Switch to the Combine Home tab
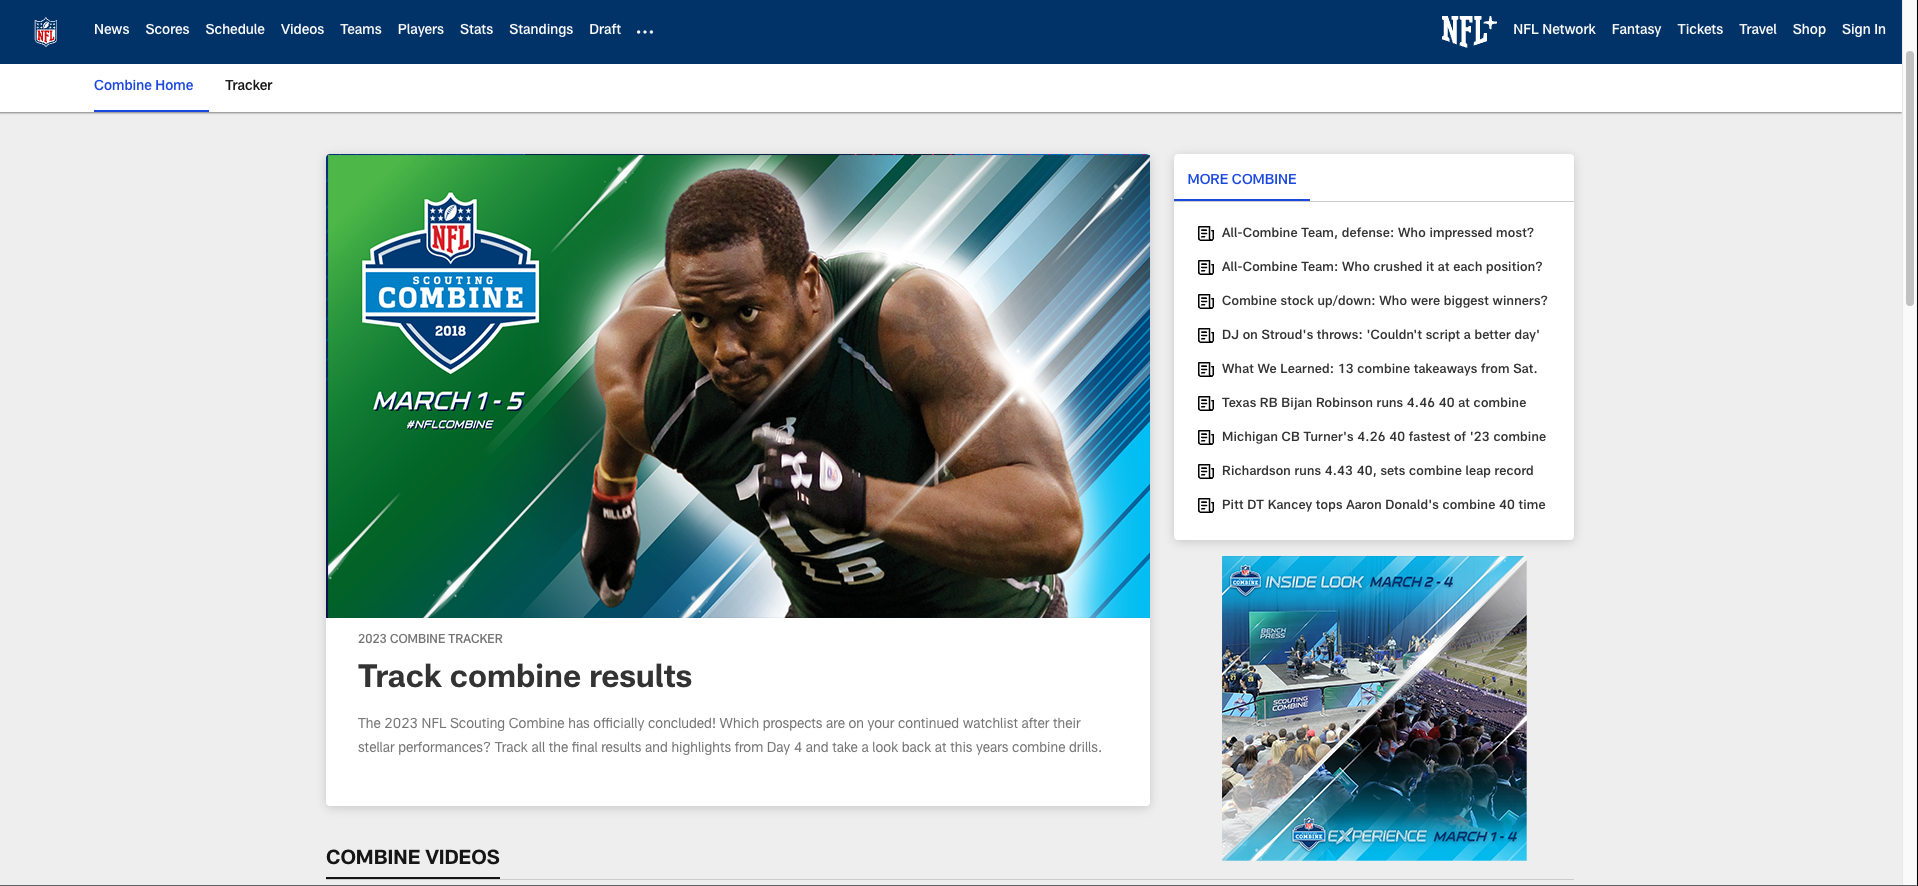This screenshot has height=886, width=1918. click(144, 86)
